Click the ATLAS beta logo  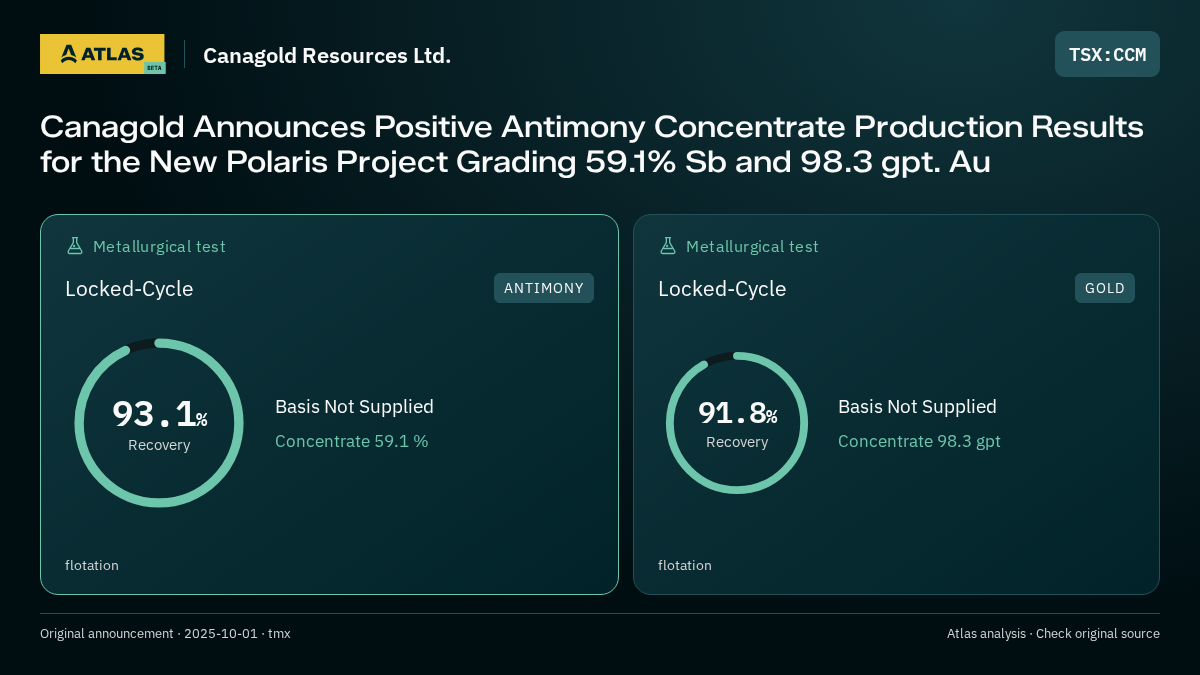click(x=103, y=54)
